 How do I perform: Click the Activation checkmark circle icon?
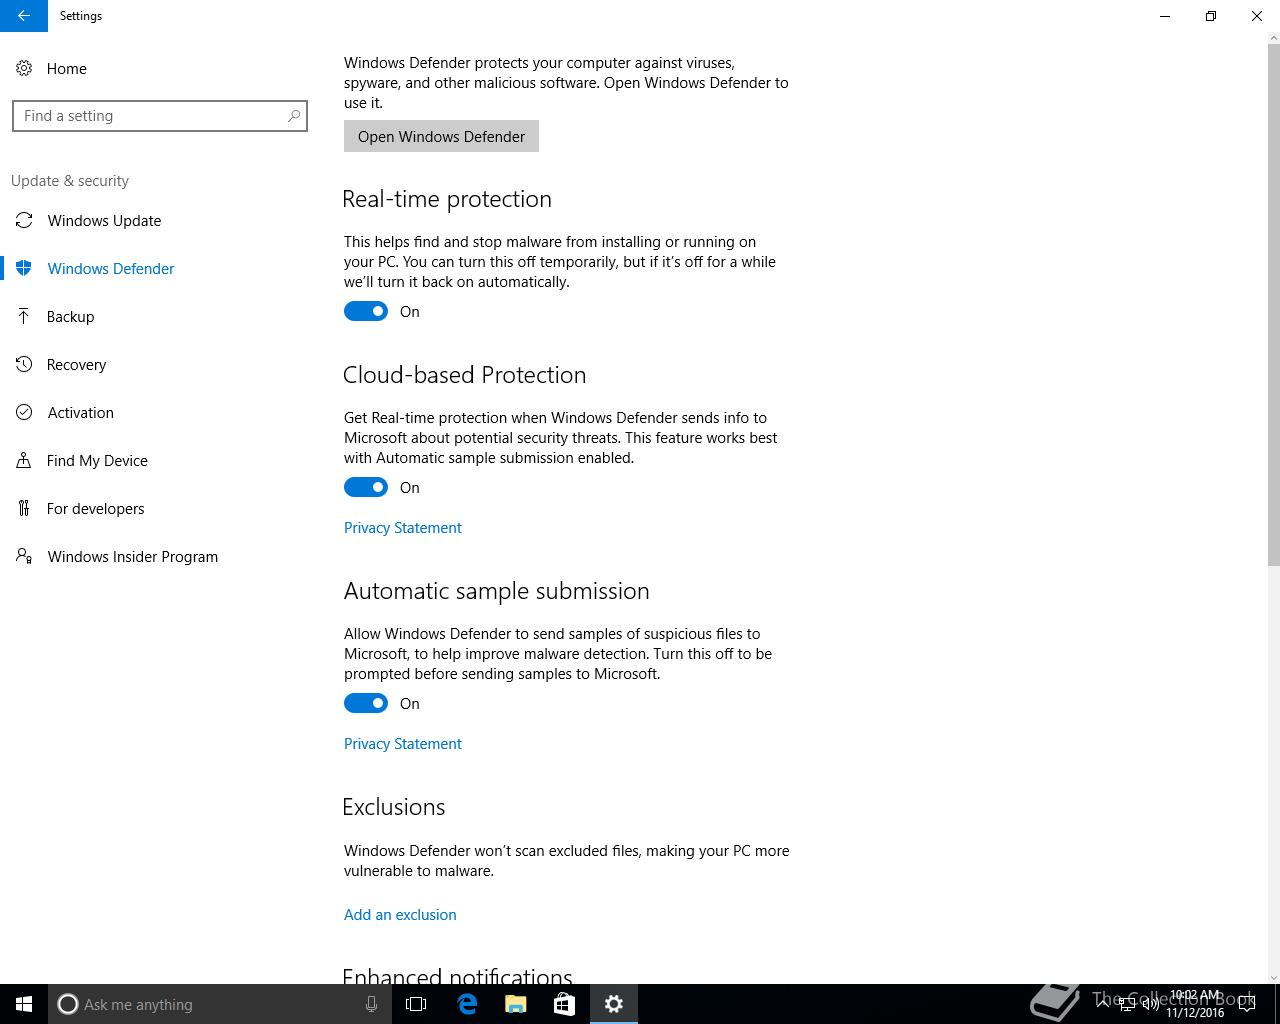click(x=24, y=412)
